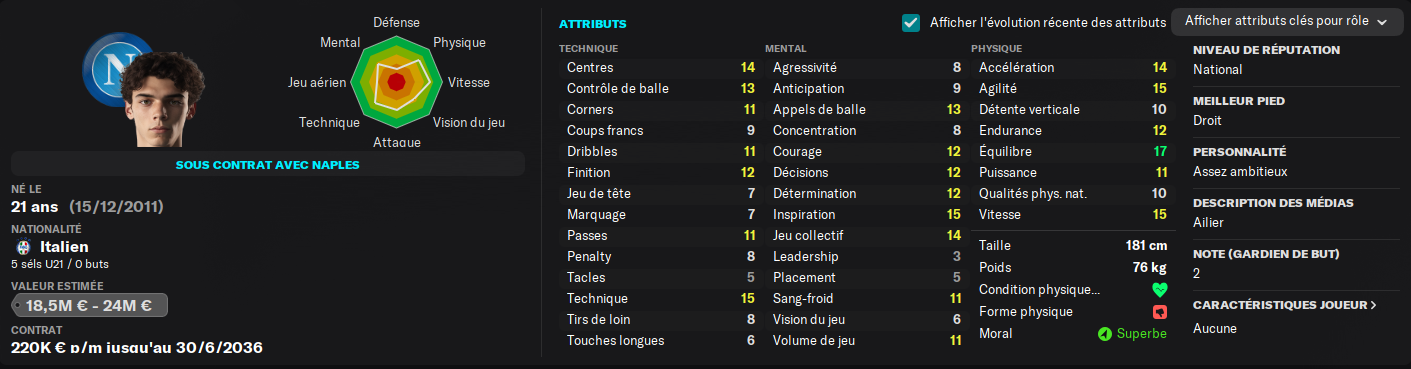
Task: Click the estimated value 18,5M € - 24M €
Action: 89,306
